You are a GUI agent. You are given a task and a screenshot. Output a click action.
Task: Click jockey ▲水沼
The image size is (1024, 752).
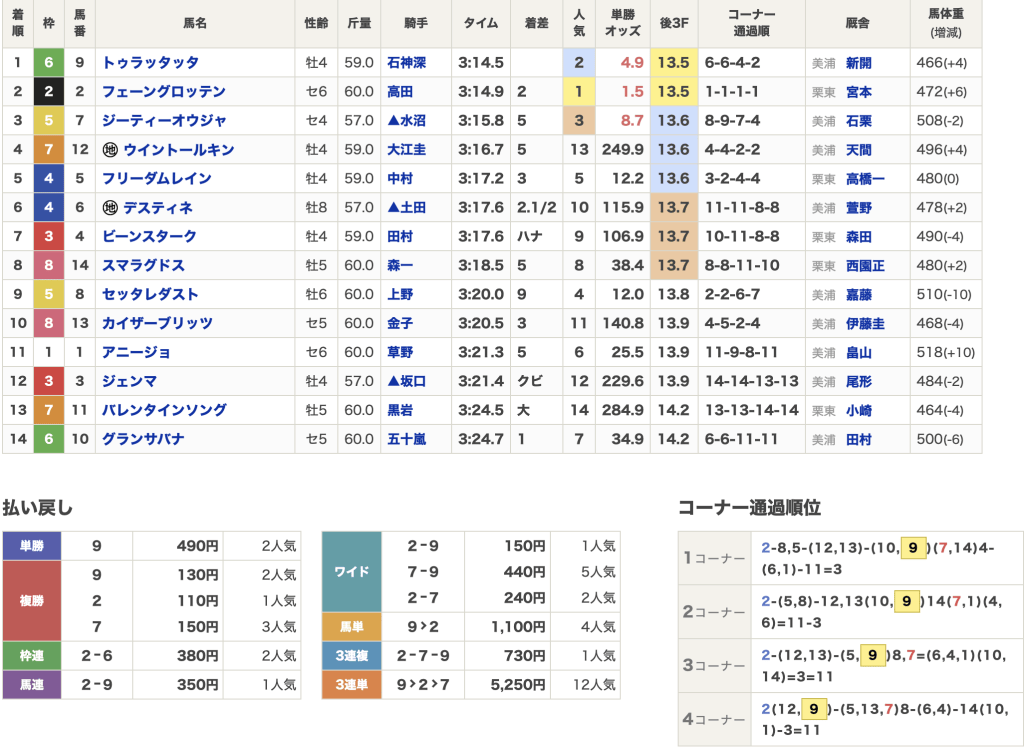[406, 121]
